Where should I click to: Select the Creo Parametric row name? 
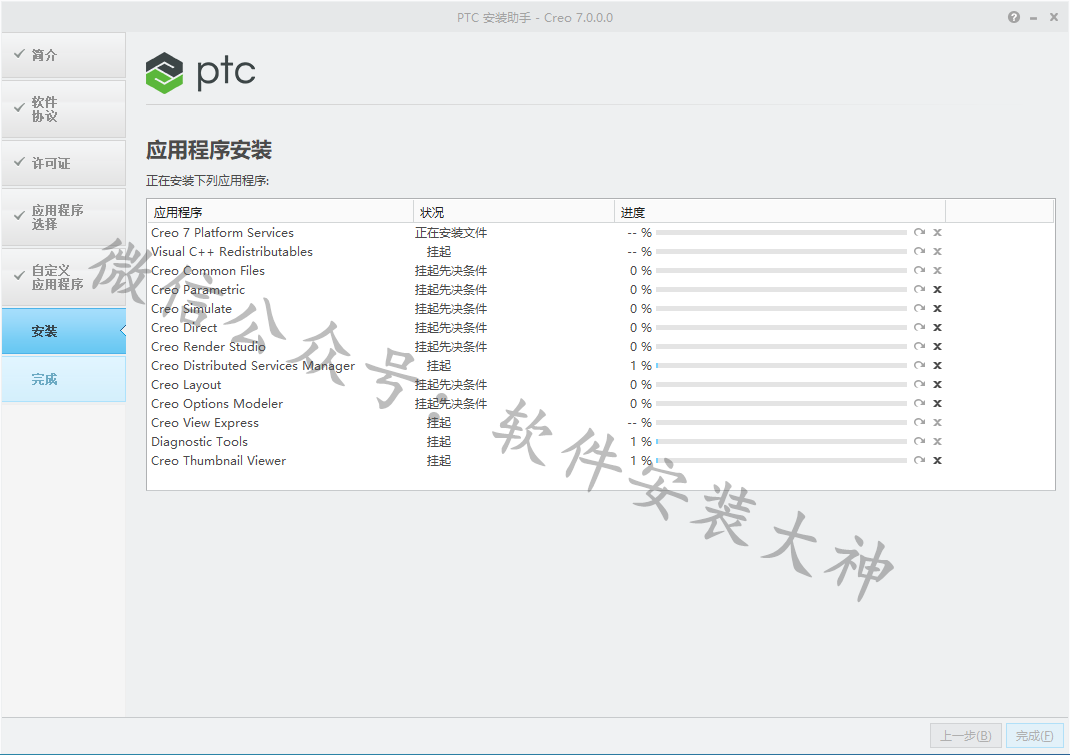click(198, 289)
